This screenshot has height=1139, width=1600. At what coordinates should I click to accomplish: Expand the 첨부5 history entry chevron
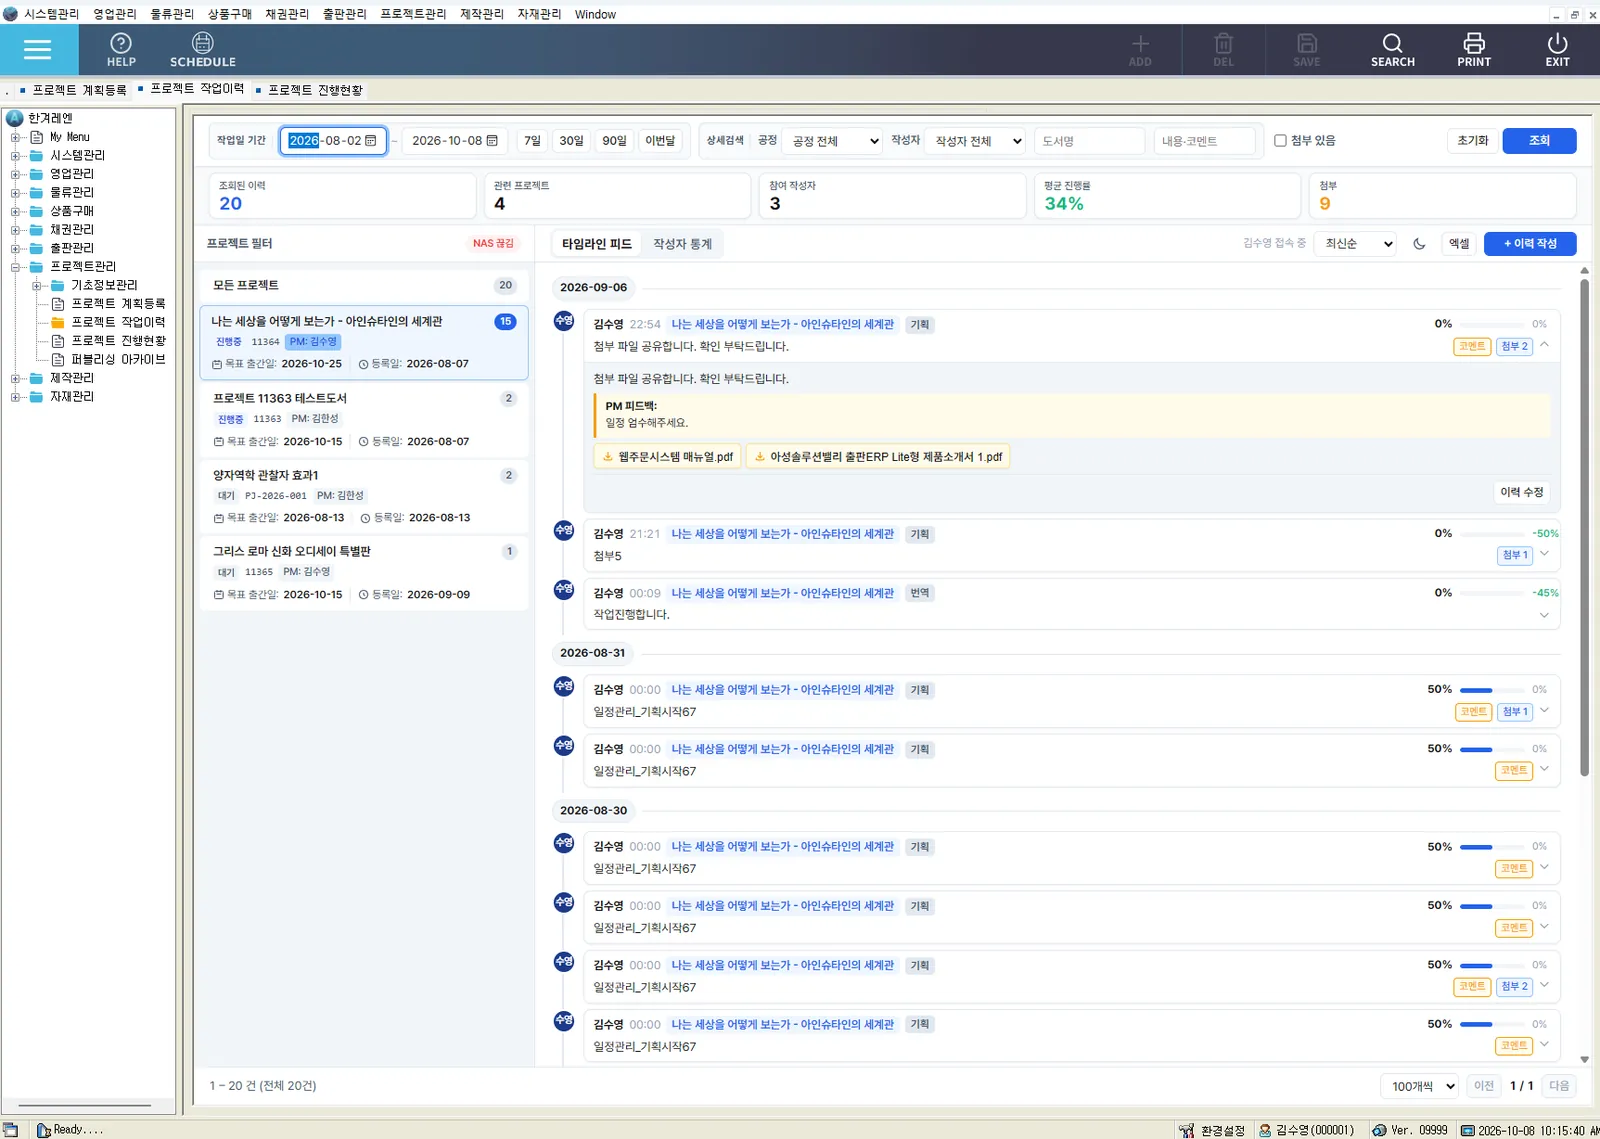point(1544,554)
